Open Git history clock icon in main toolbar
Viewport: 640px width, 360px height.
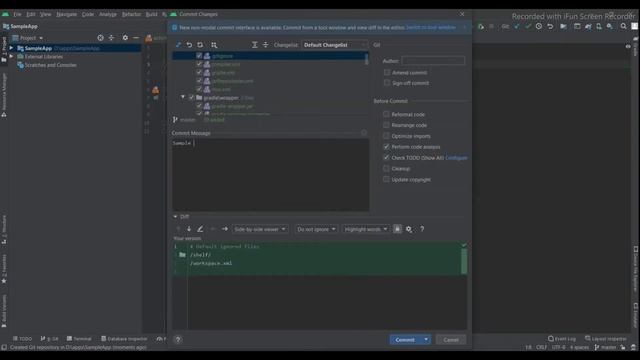click(x=539, y=27)
